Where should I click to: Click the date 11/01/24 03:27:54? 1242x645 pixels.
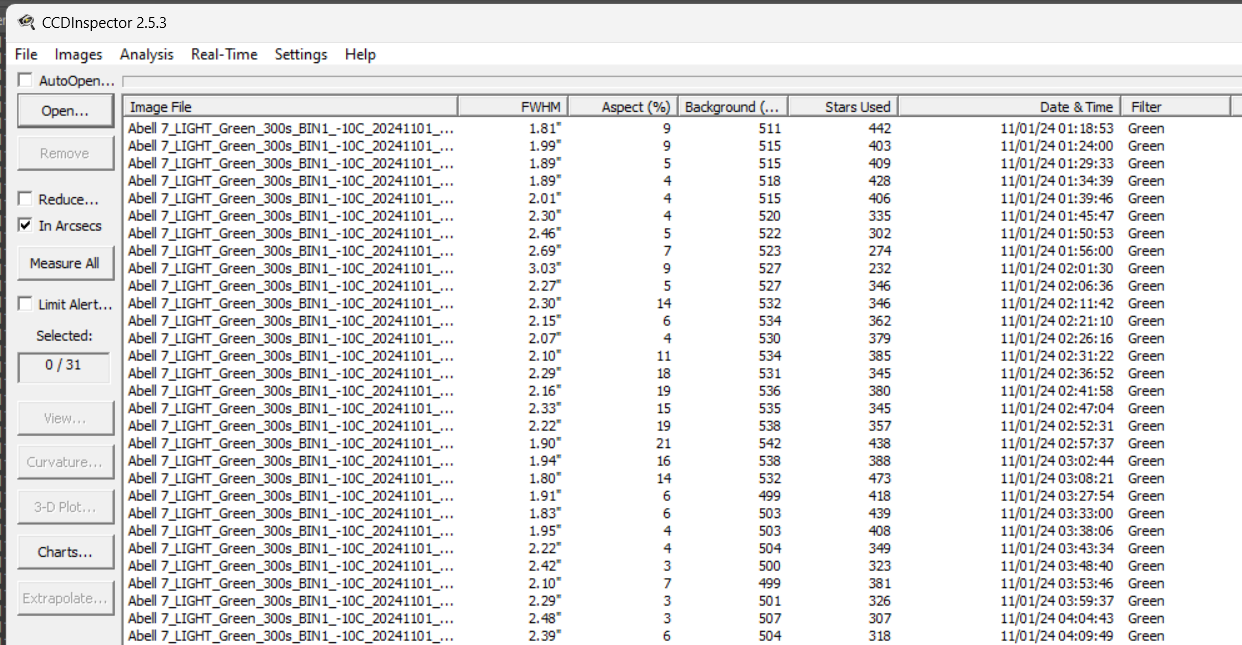coord(1057,496)
